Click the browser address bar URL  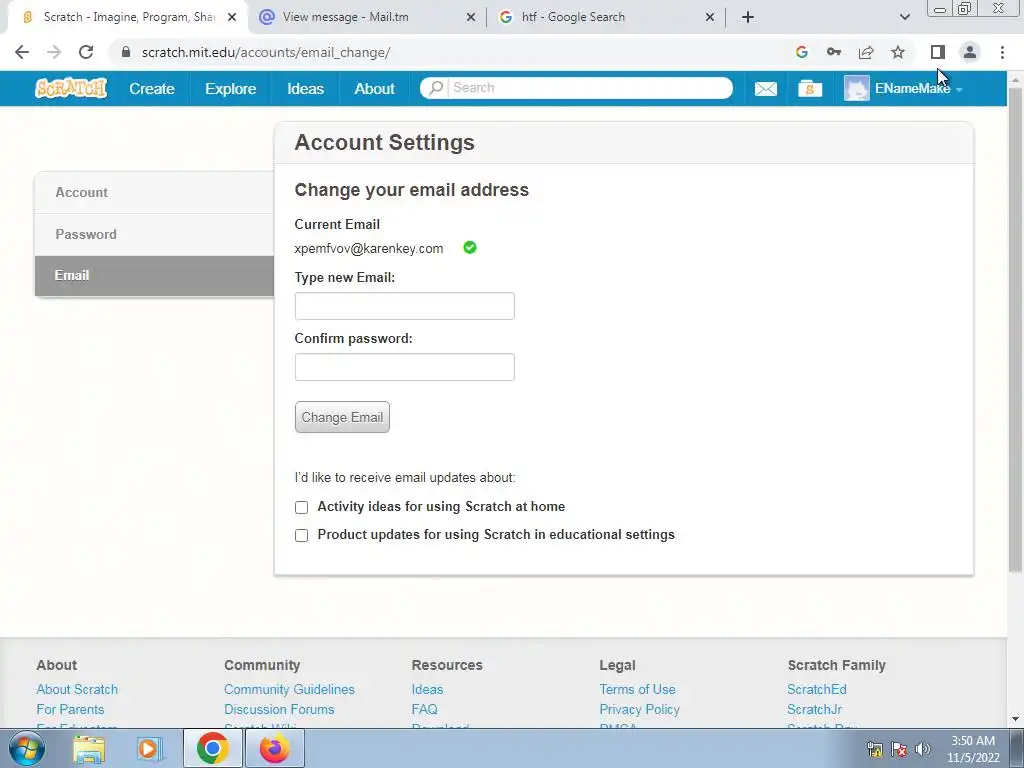coord(266,52)
